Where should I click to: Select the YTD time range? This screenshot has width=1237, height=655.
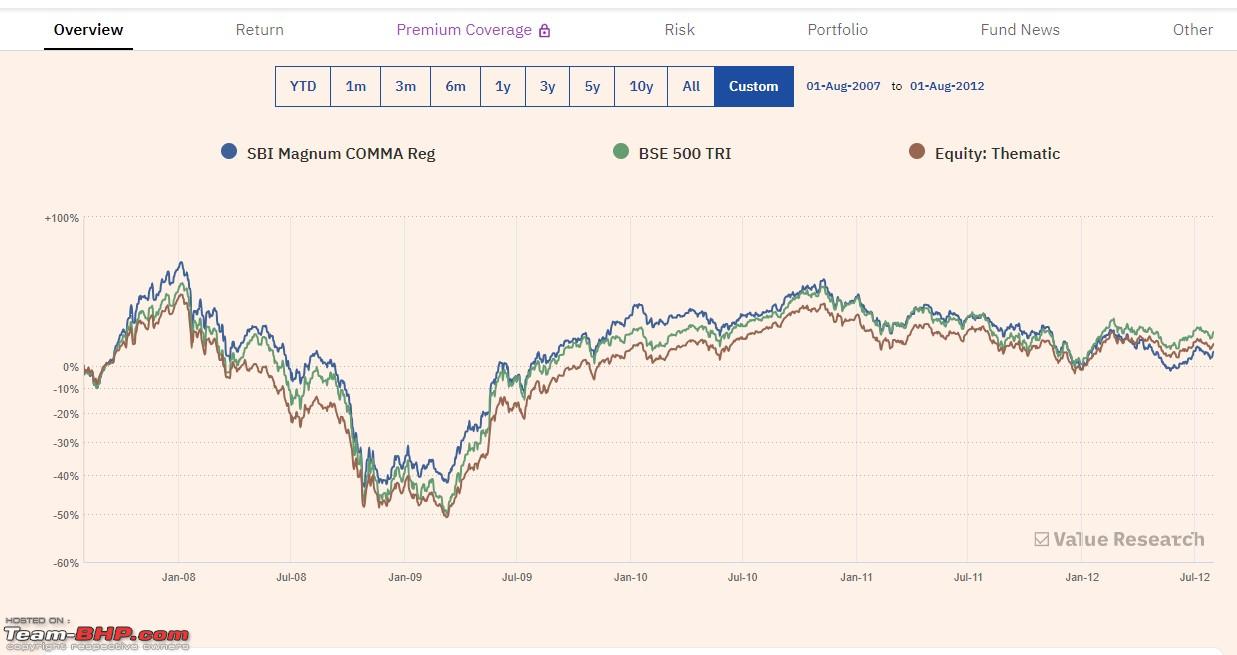303,86
